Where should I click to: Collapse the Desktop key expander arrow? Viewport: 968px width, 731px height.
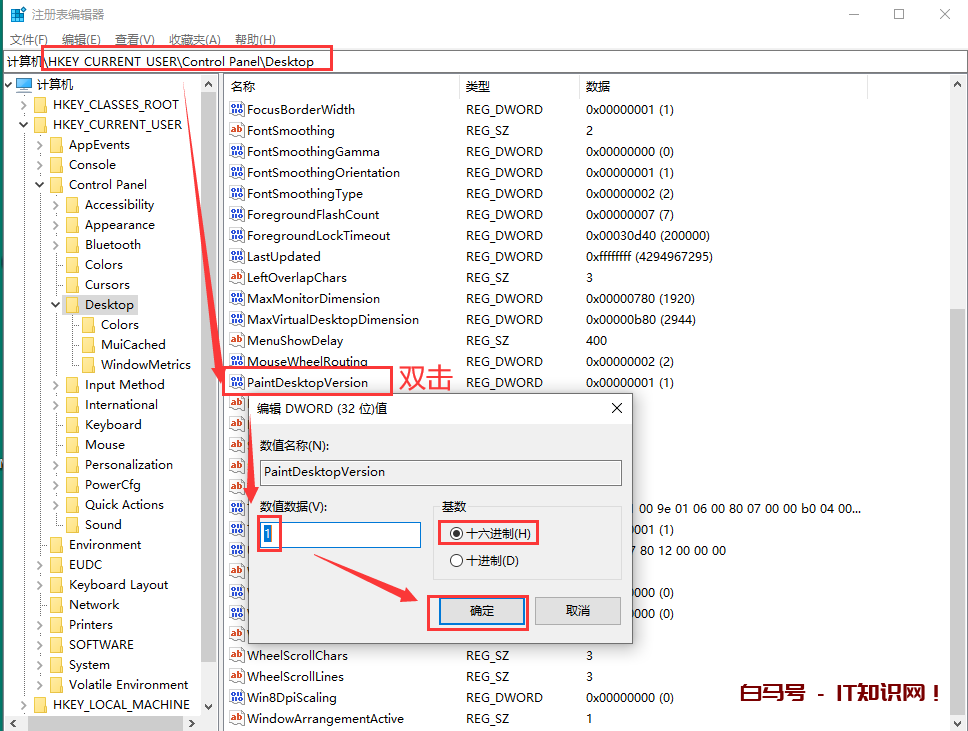[x=55, y=305]
